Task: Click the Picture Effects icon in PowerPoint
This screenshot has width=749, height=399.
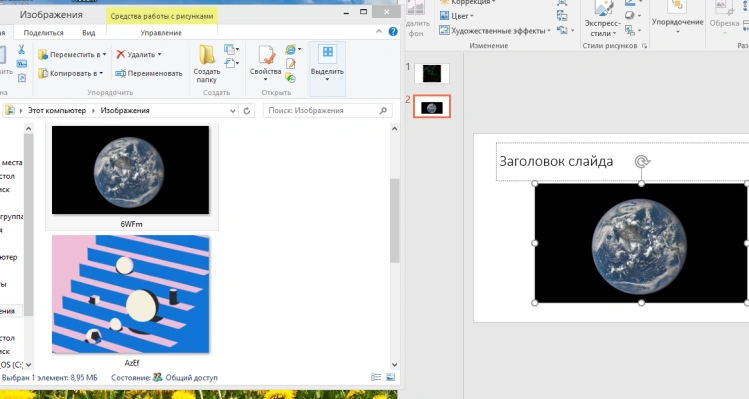Action: [x=630, y=16]
